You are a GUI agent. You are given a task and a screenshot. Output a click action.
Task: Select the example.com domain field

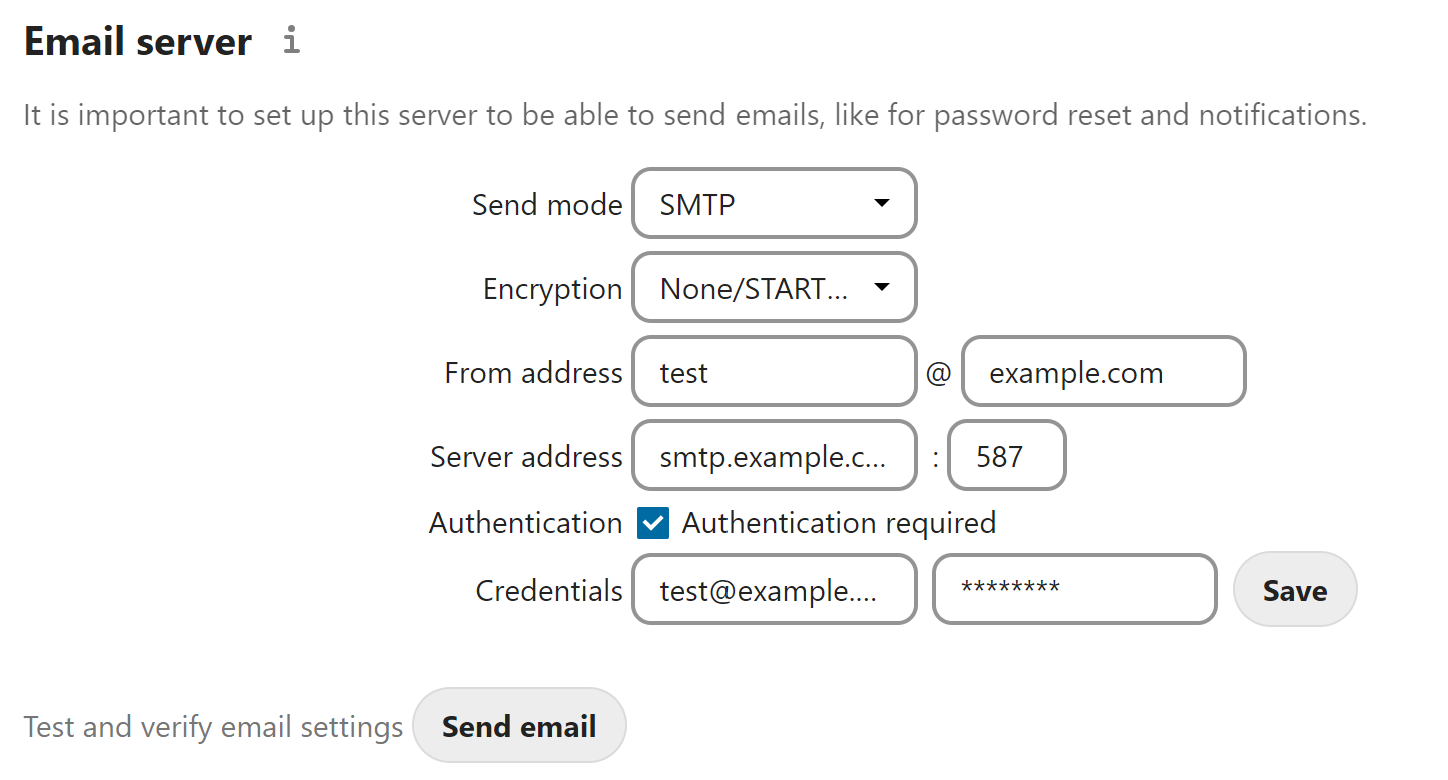(x=1102, y=371)
